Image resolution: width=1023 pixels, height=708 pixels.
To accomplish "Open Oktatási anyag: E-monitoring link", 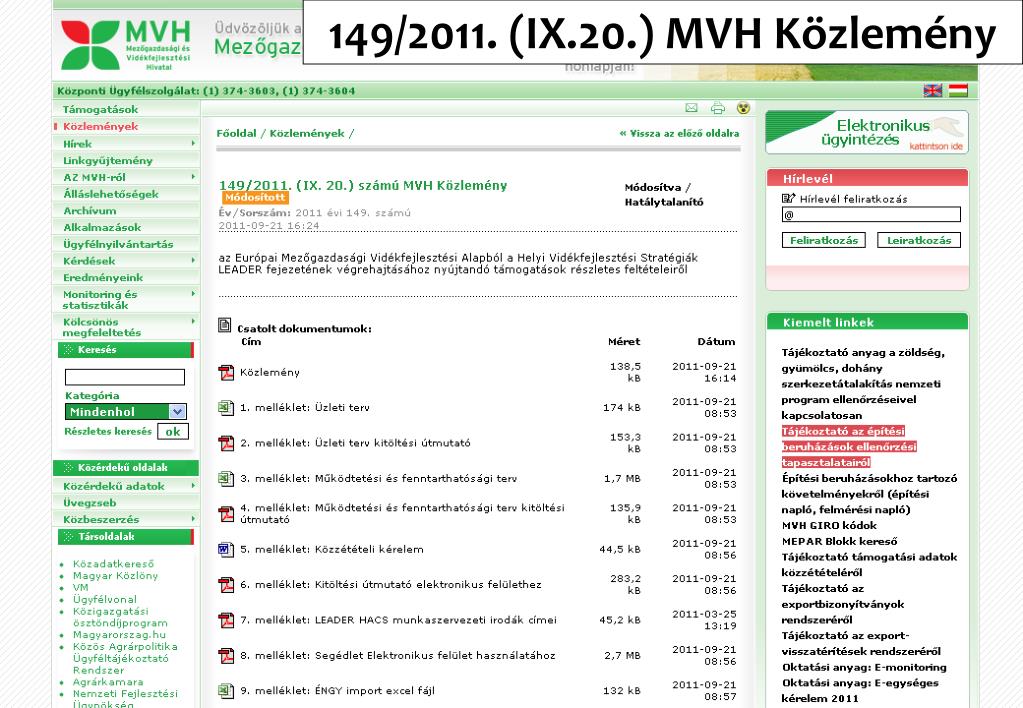I will point(864,667).
